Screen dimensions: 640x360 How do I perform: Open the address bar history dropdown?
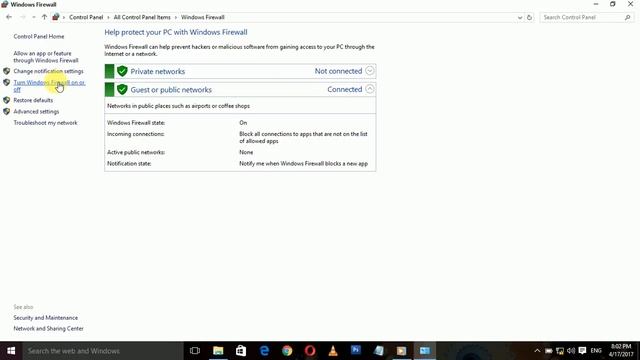(x=520, y=18)
